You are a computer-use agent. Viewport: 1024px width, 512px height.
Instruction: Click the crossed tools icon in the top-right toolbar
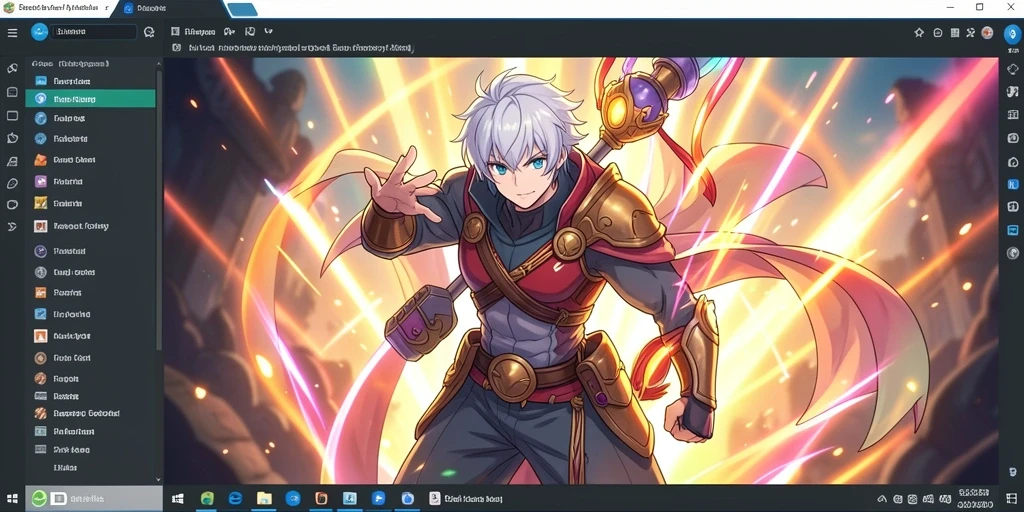tap(970, 32)
